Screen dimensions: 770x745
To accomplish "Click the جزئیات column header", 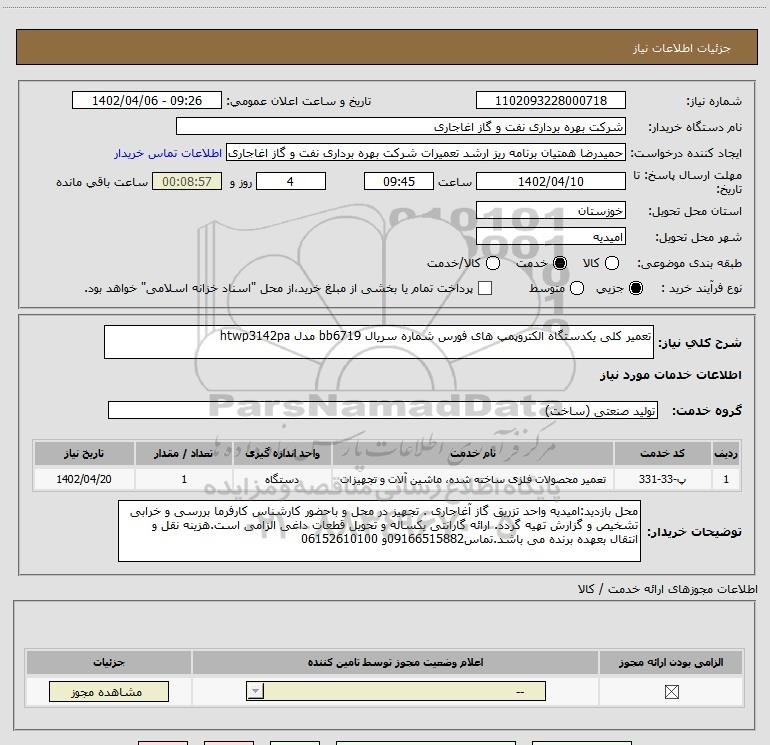I will point(109,662).
